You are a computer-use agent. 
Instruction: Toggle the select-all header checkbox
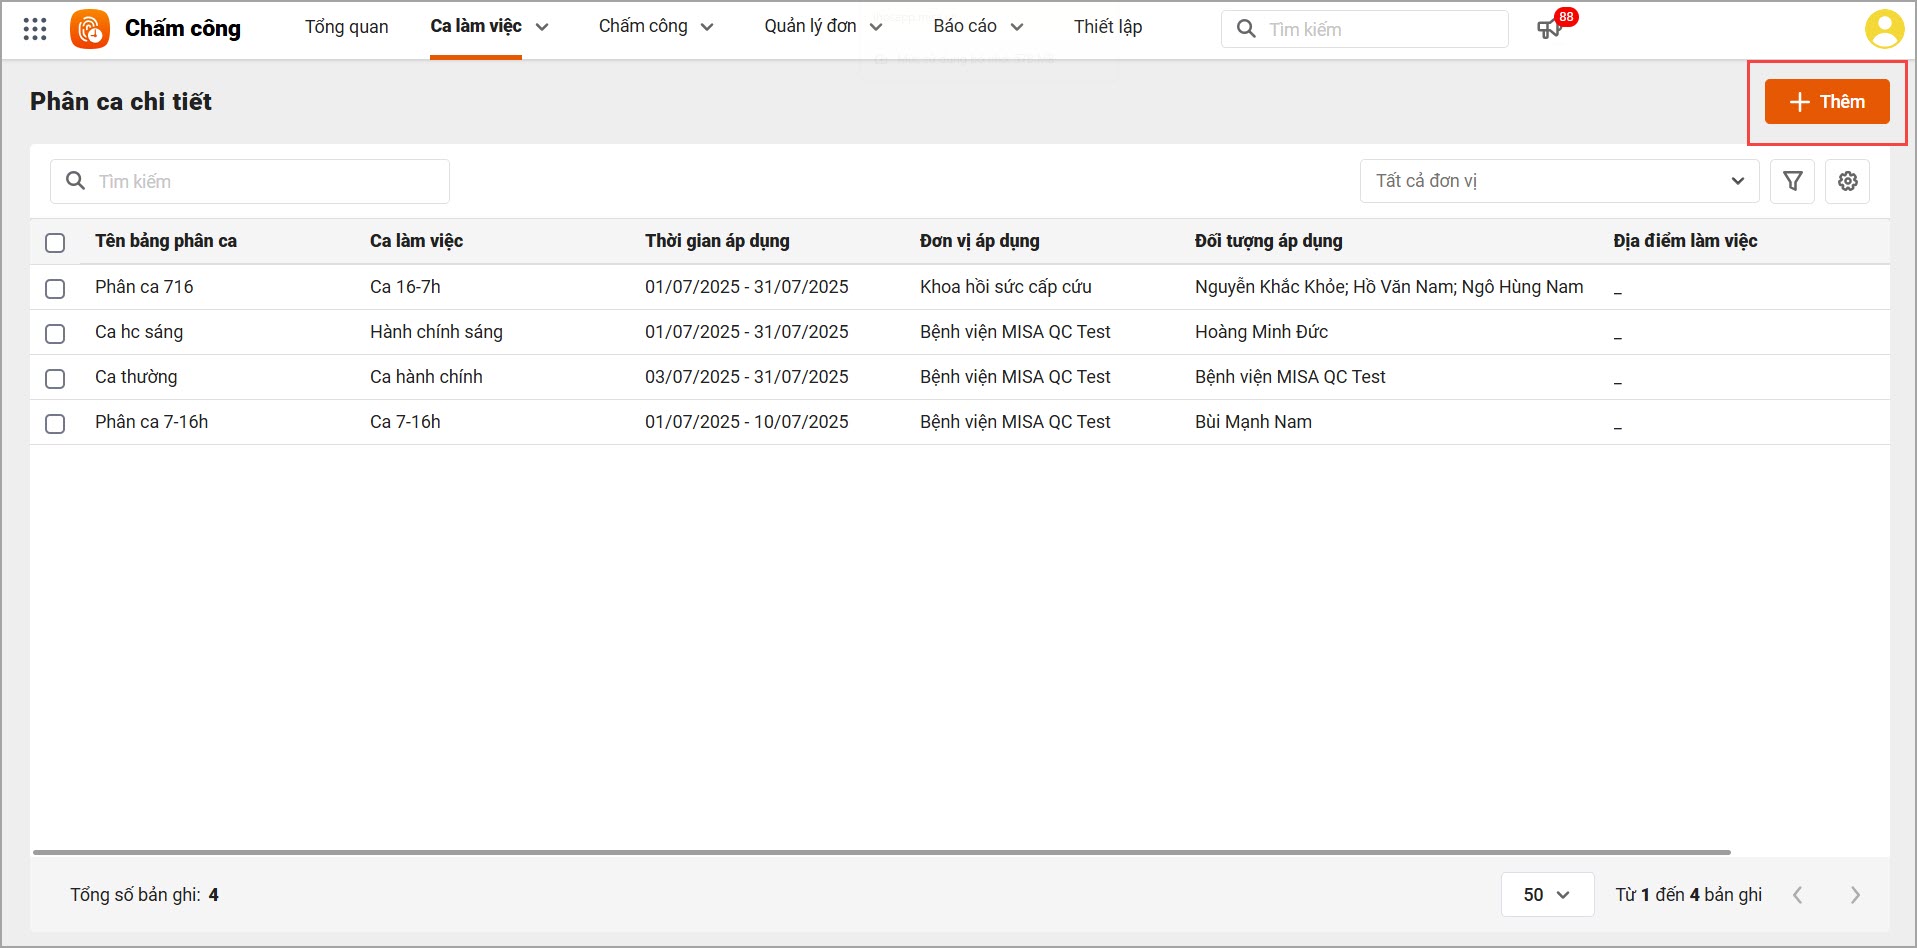(55, 242)
